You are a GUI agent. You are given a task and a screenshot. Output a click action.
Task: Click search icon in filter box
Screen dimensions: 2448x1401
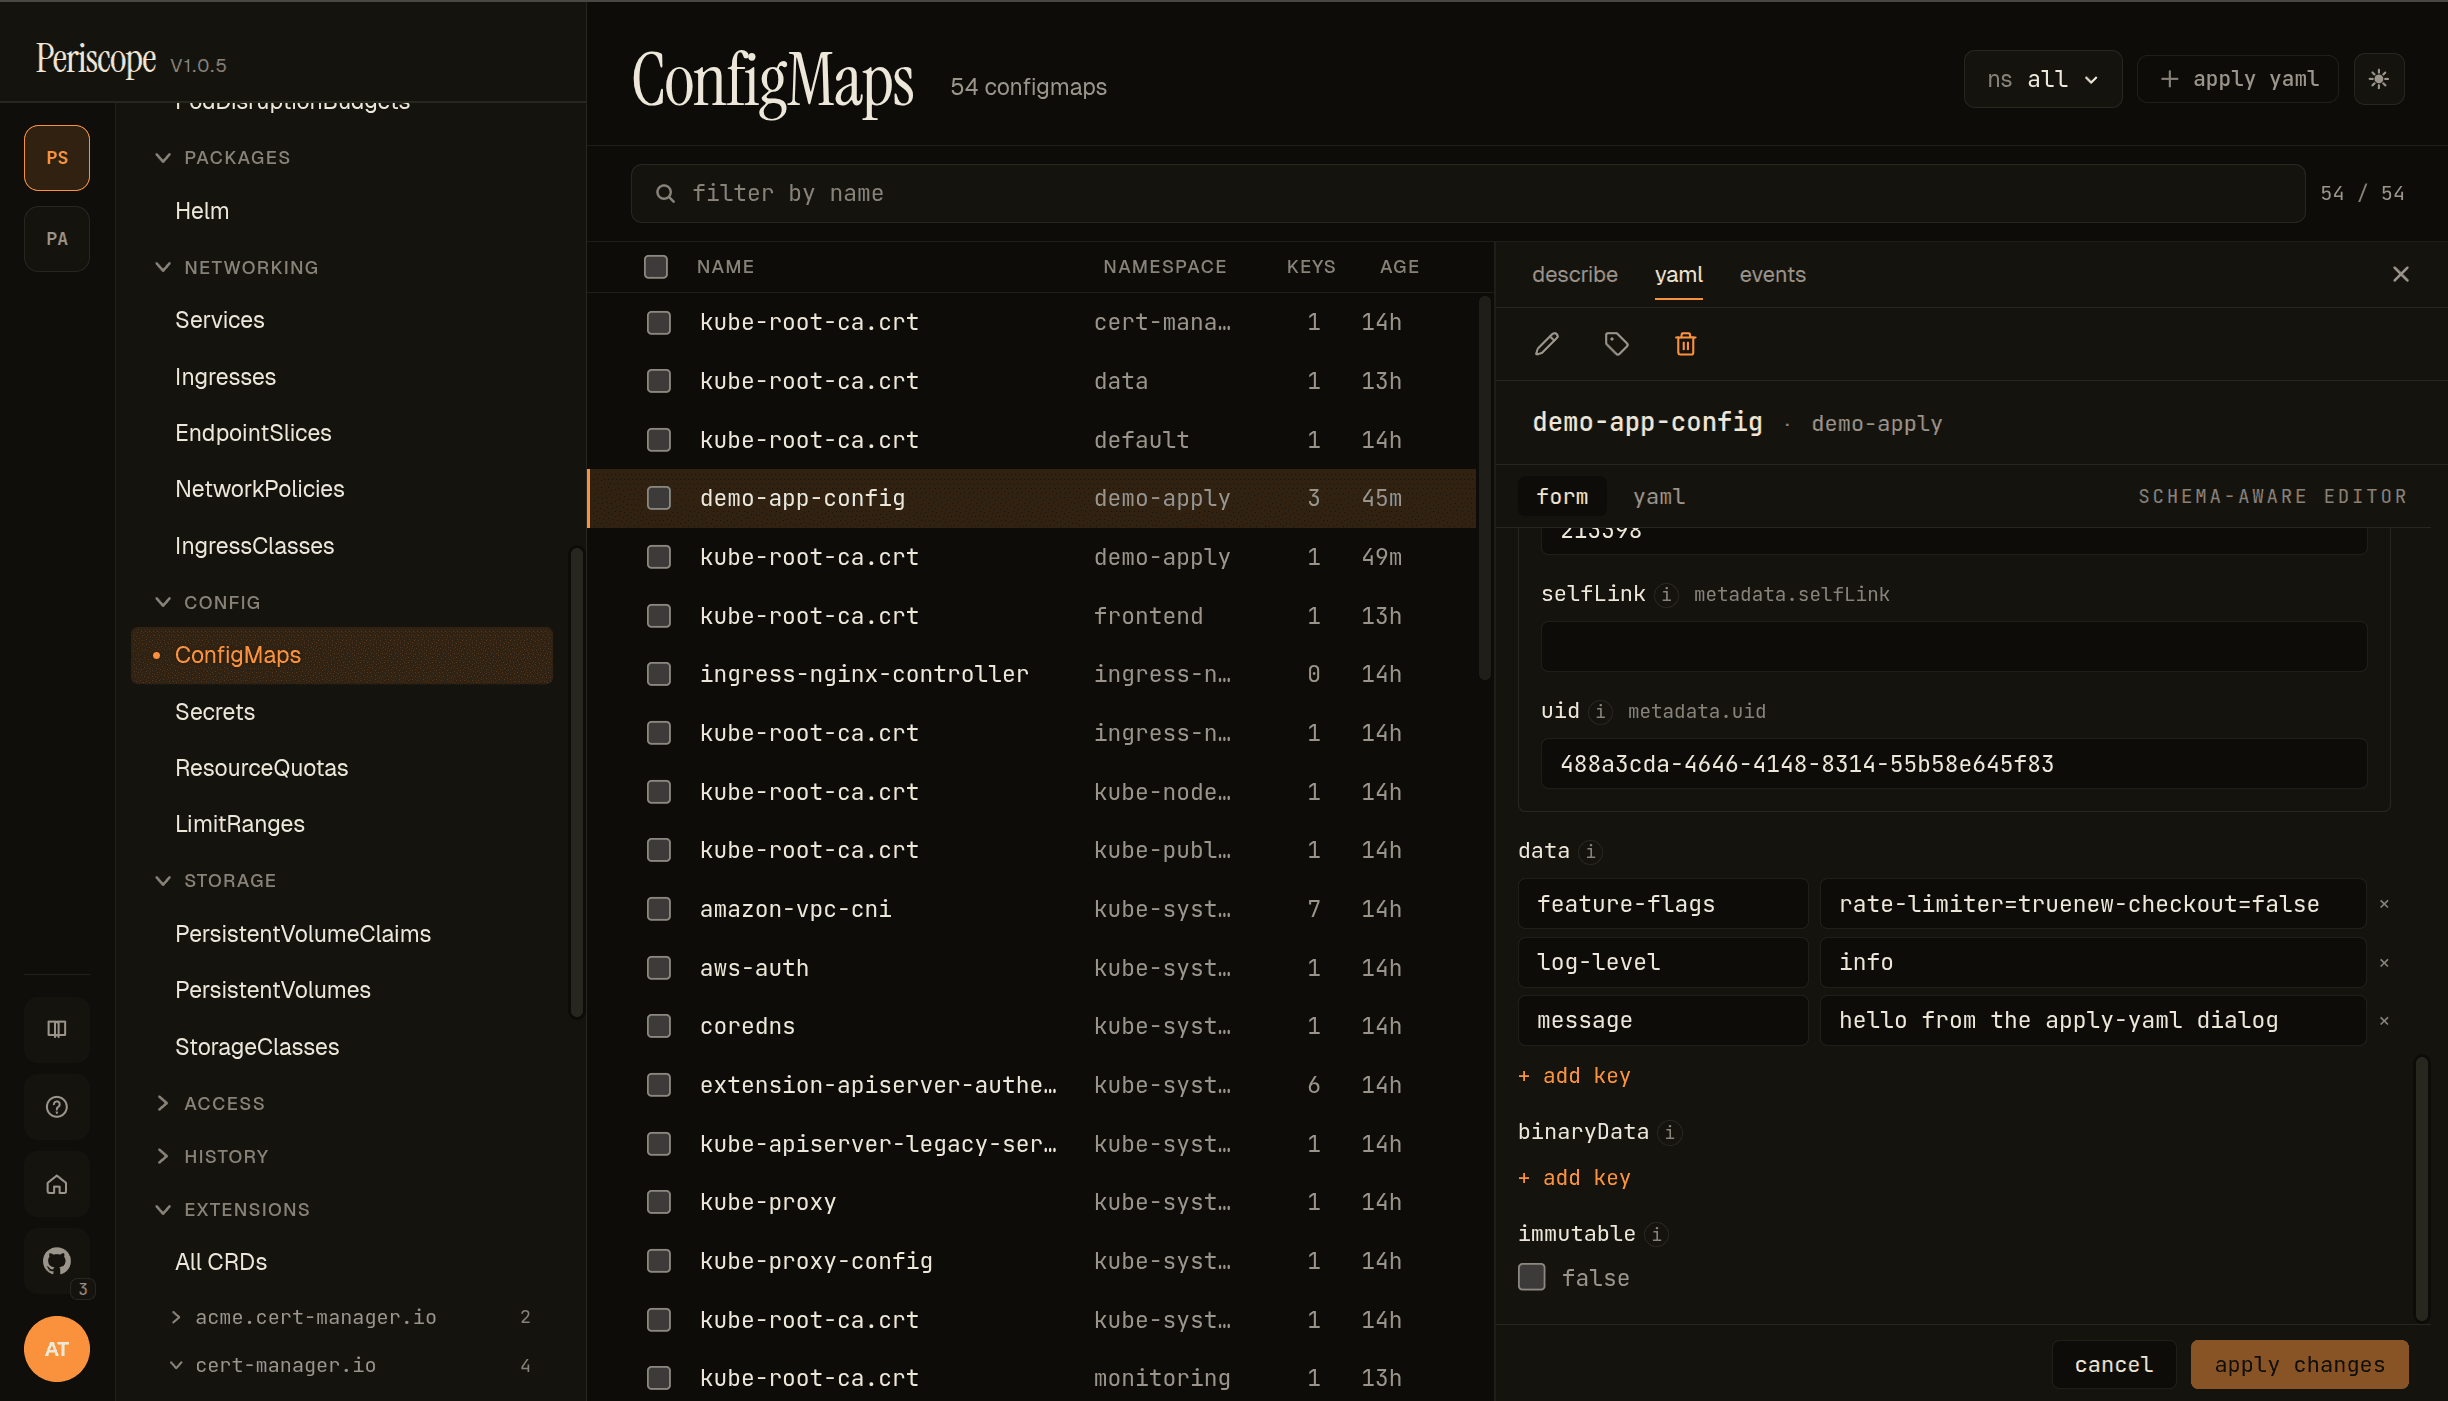[665, 194]
